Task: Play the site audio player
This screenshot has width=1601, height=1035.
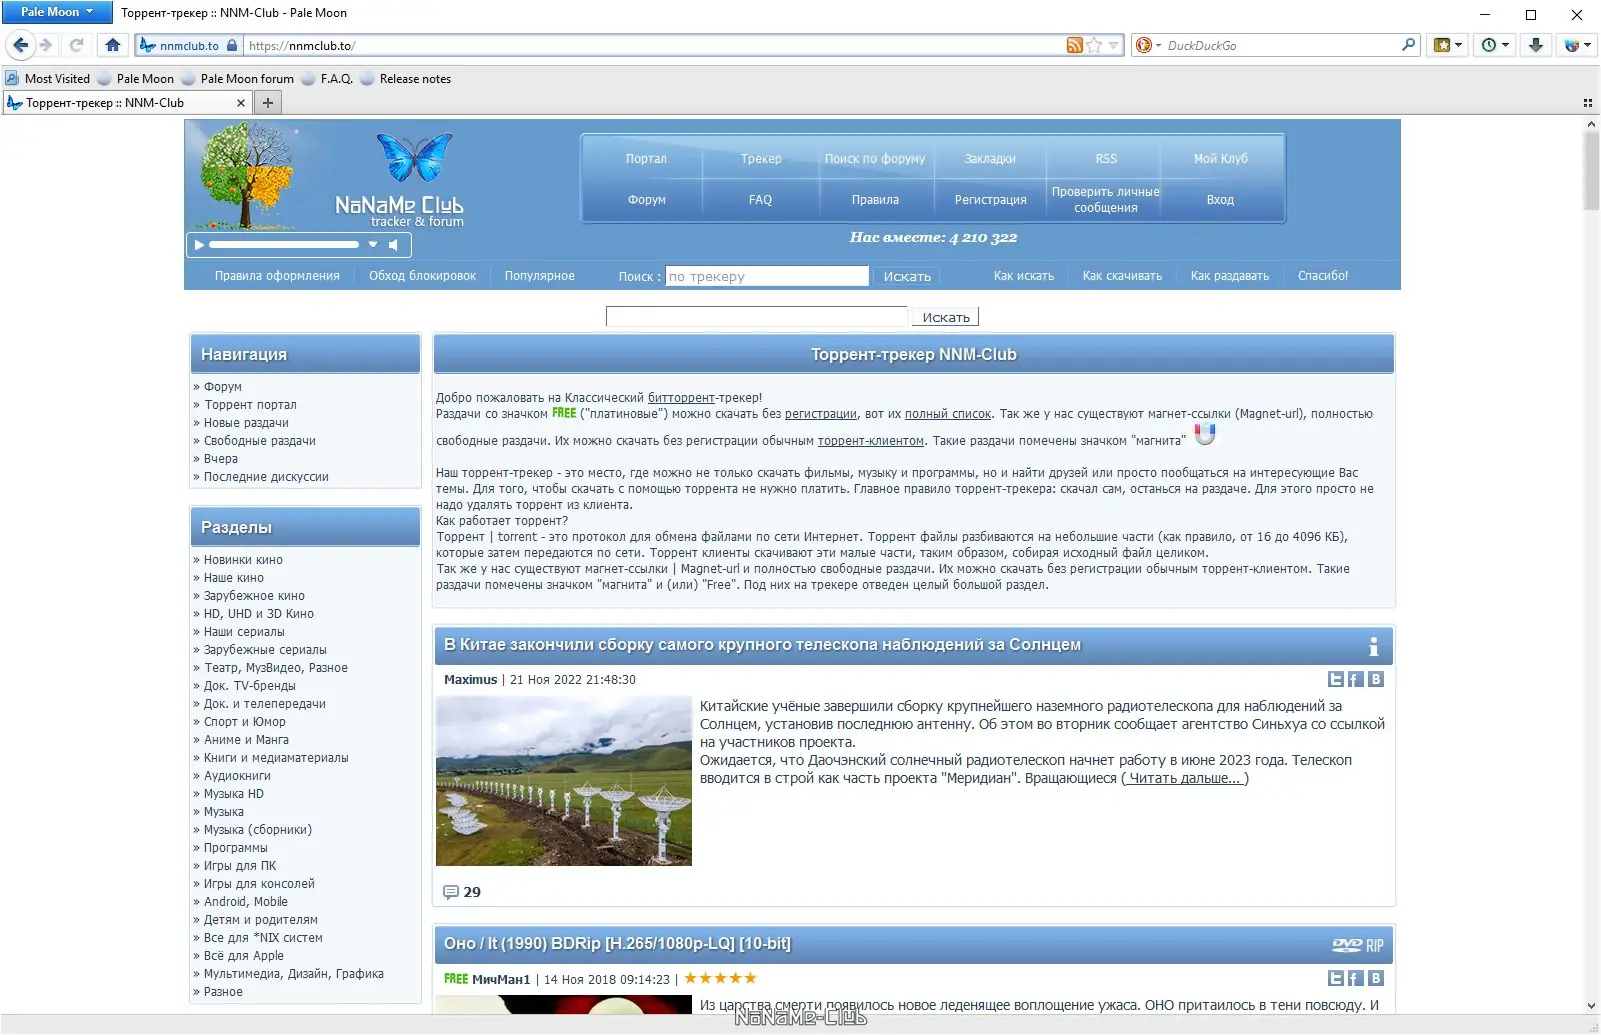Action: click(199, 245)
